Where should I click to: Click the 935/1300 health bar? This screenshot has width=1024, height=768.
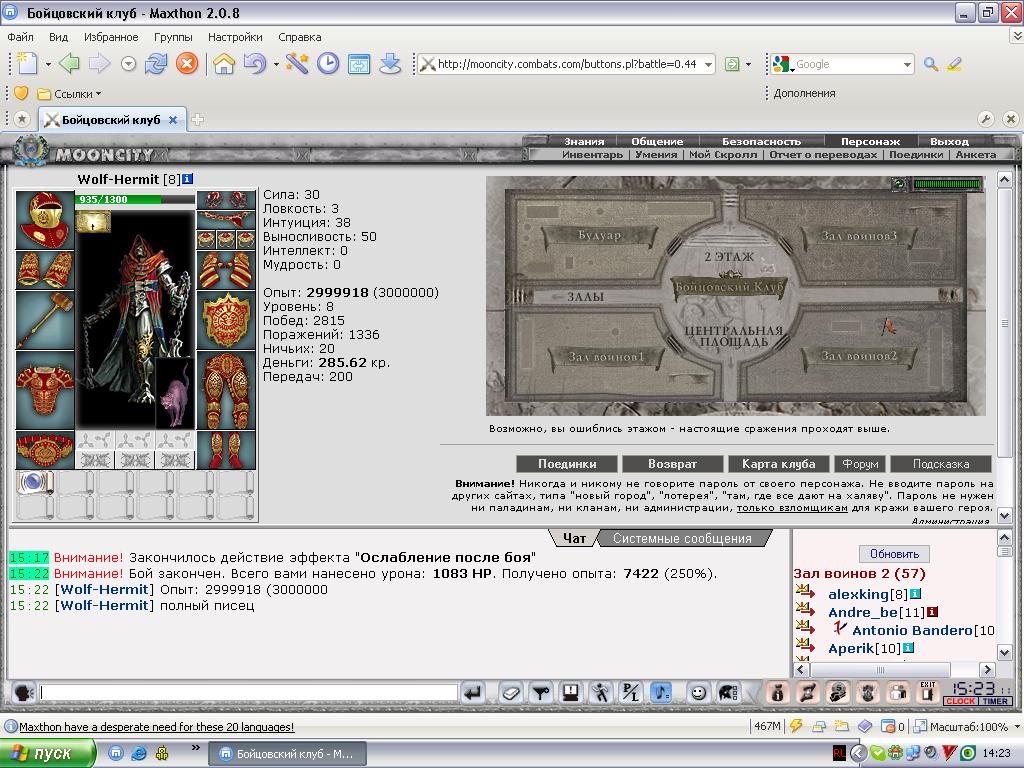point(135,199)
